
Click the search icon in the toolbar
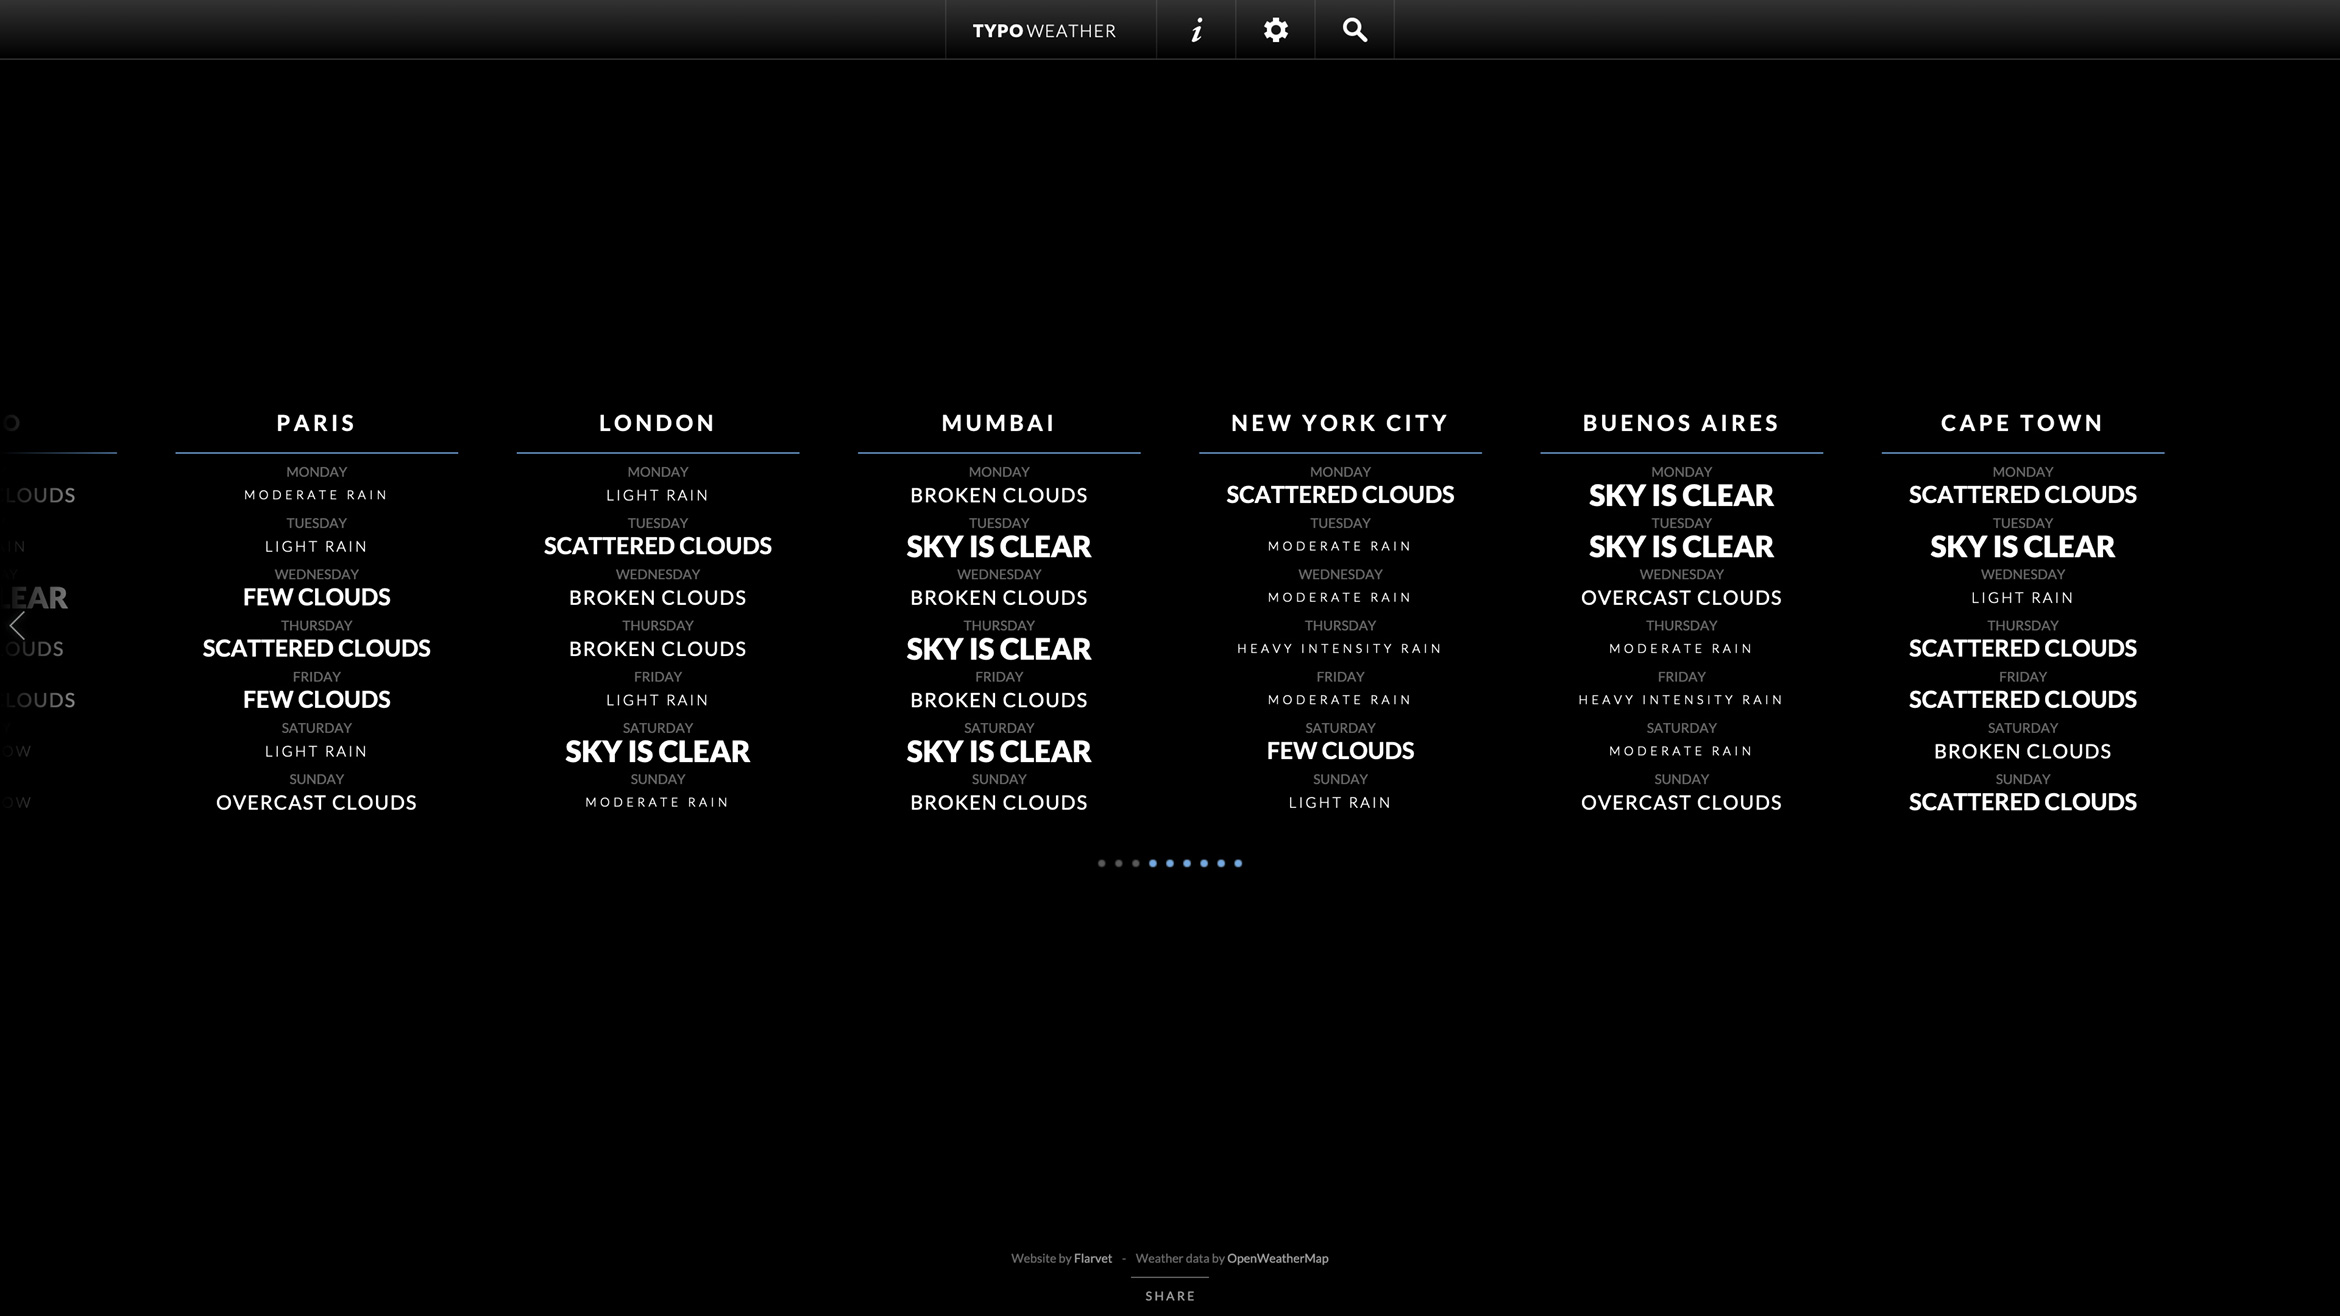coord(1355,31)
